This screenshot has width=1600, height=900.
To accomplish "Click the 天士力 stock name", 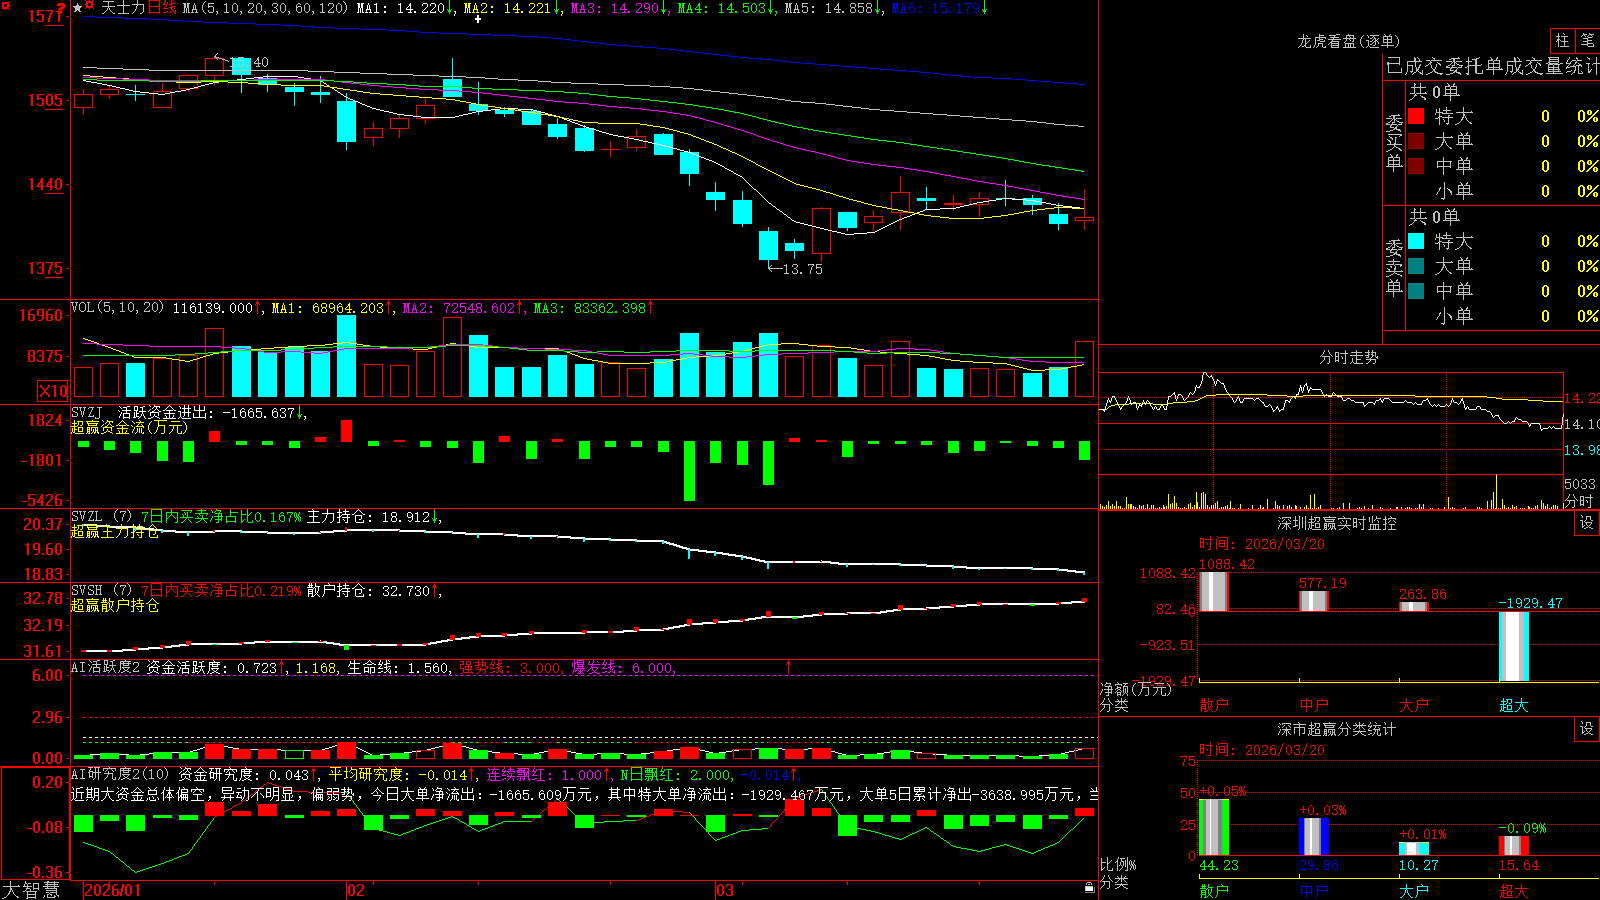I will (123, 8).
